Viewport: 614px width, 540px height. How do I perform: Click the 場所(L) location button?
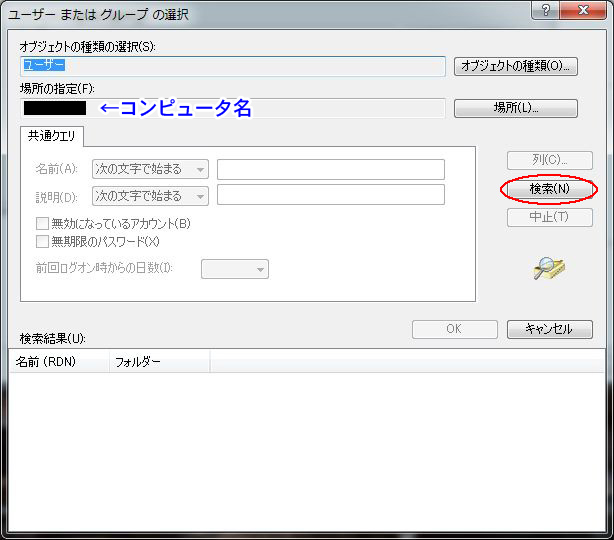[x=516, y=108]
